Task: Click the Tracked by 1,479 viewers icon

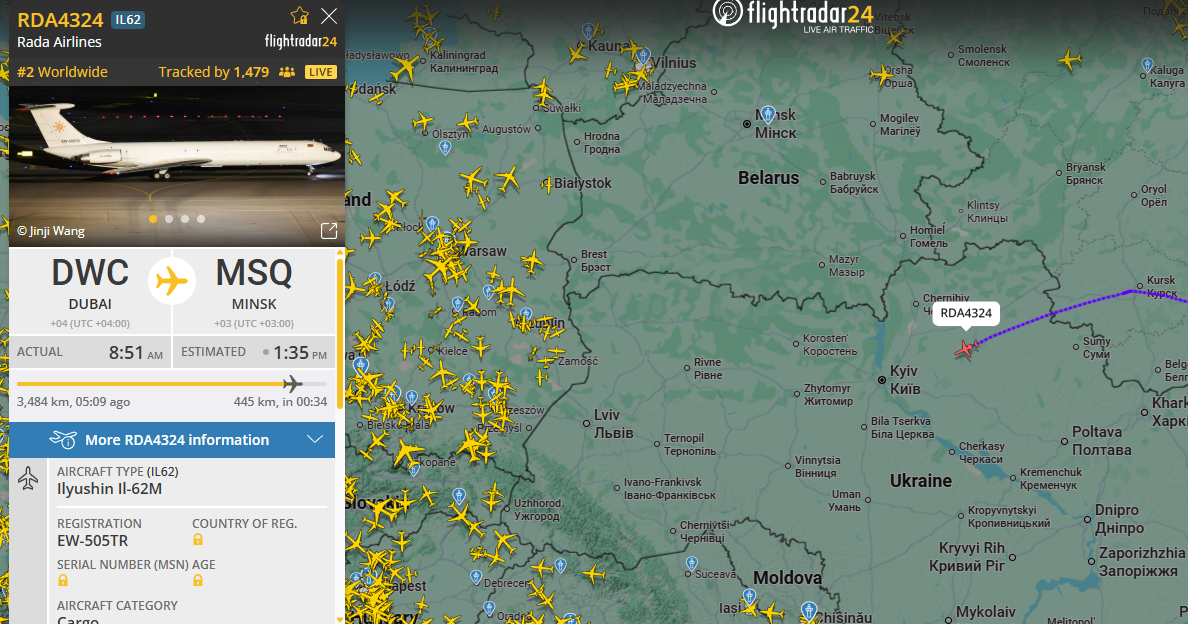Action: (x=286, y=72)
